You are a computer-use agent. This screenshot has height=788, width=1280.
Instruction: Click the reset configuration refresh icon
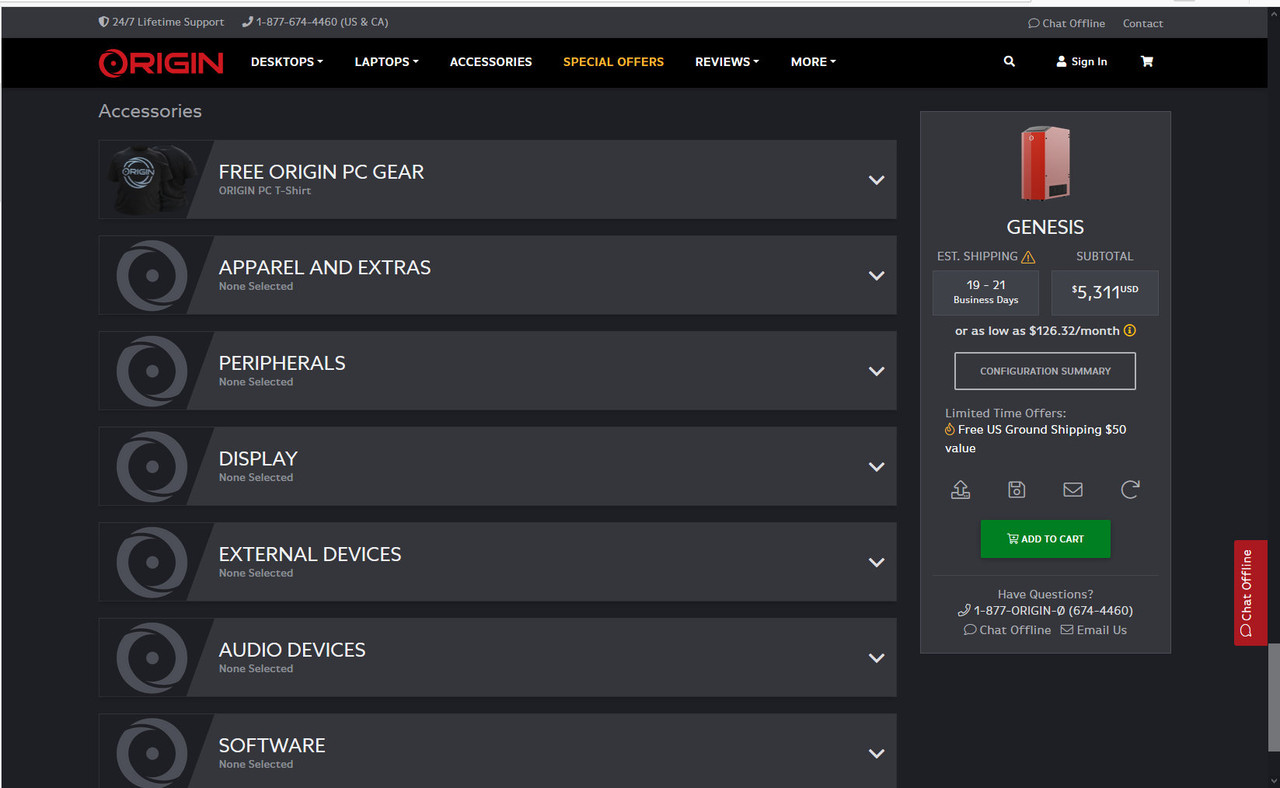[x=1130, y=489]
